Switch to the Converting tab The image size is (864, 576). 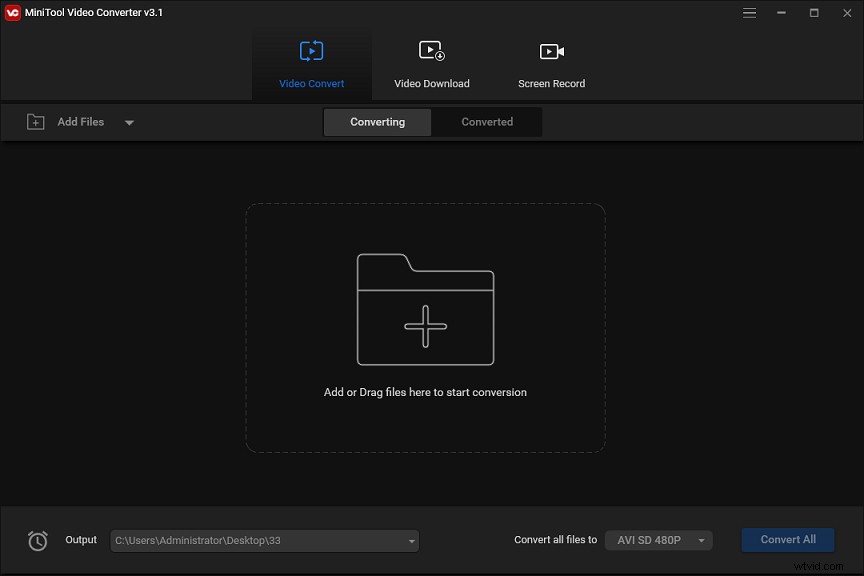[377, 121]
